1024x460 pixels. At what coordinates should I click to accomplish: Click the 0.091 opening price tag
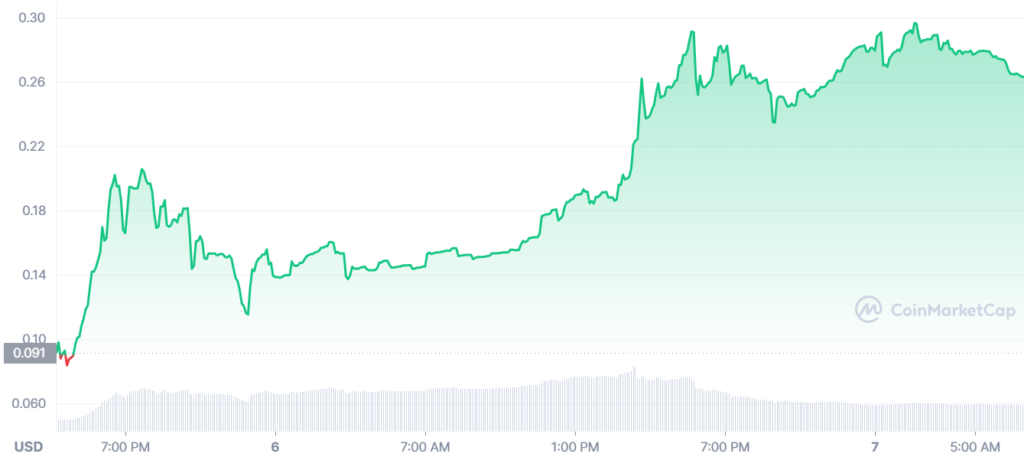click(28, 353)
